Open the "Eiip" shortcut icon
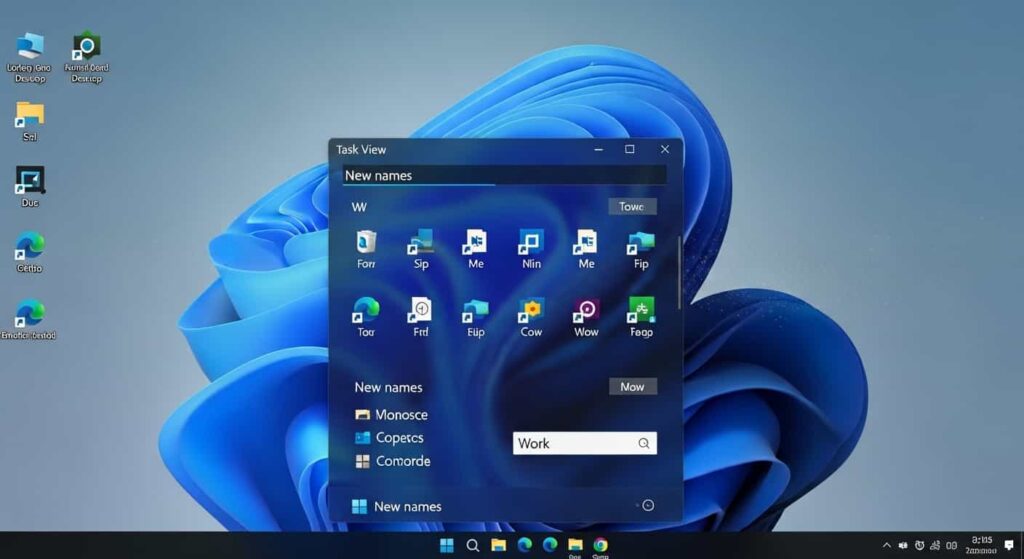This screenshot has height=559, width=1024. 475,312
